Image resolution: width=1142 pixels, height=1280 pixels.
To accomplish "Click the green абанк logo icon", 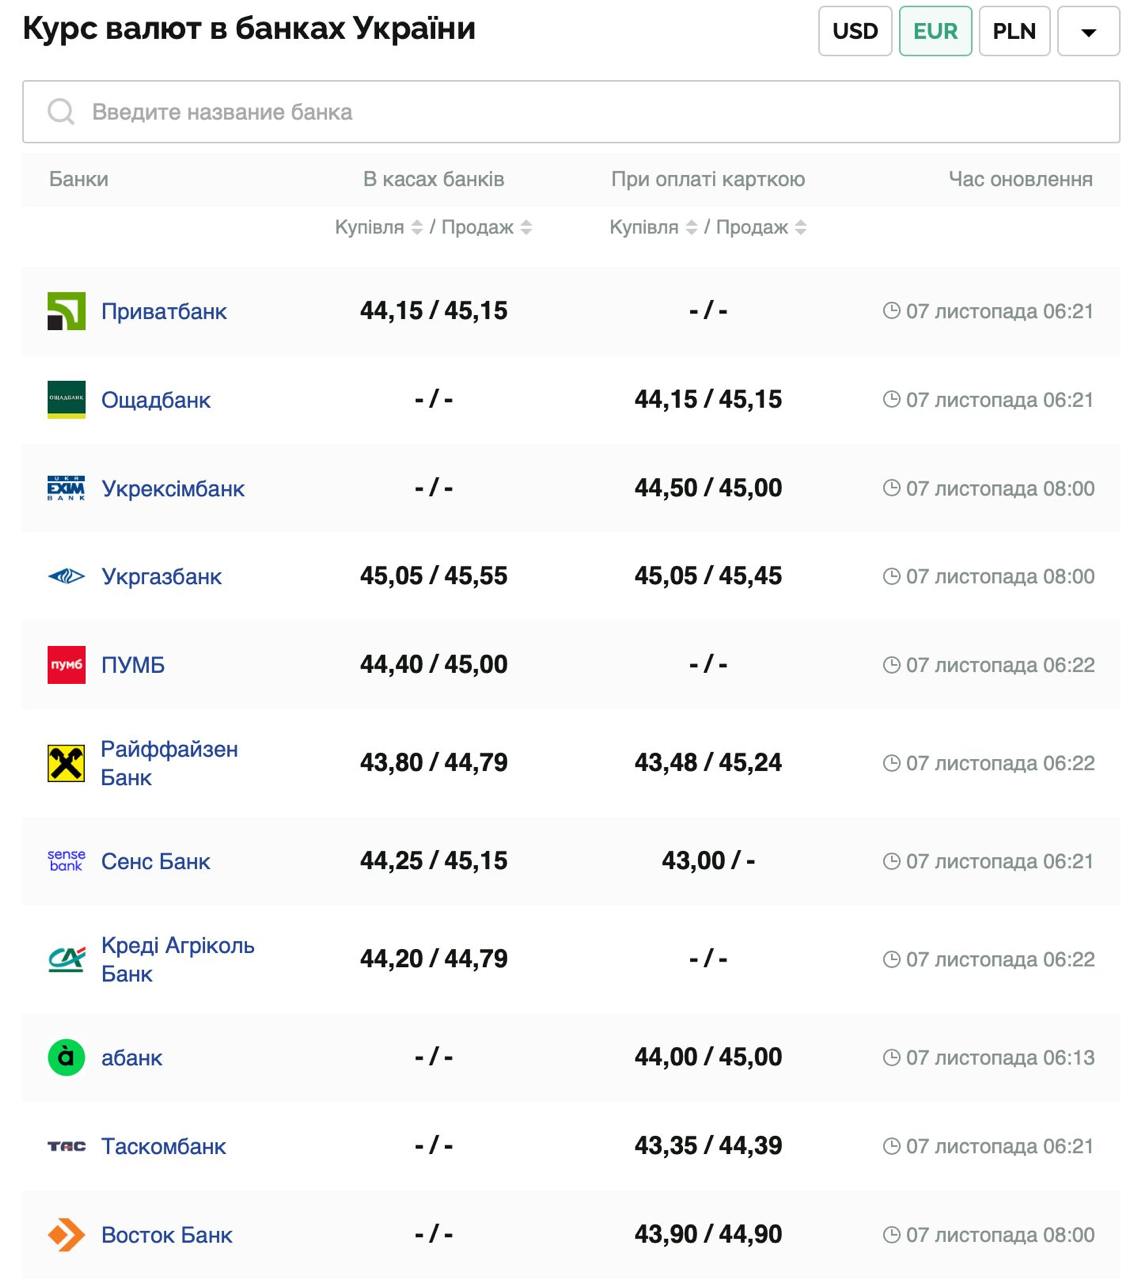I will (x=66, y=1057).
